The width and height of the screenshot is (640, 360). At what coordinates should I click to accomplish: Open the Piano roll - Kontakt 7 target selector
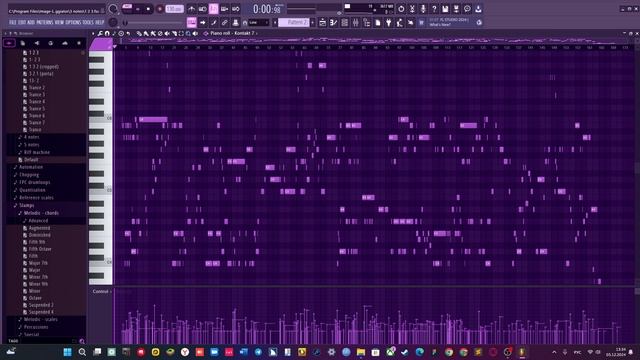coord(232,33)
